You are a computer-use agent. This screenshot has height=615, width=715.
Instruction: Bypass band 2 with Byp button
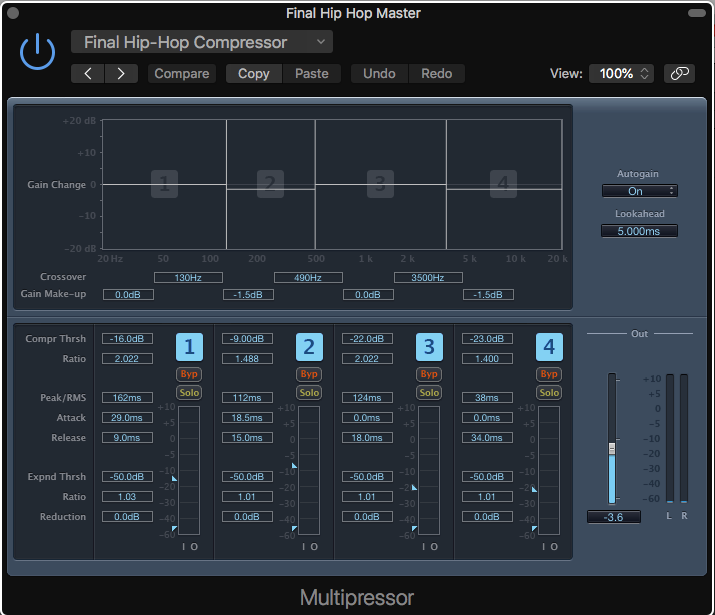pyautogui.click(x=309, y=374)
